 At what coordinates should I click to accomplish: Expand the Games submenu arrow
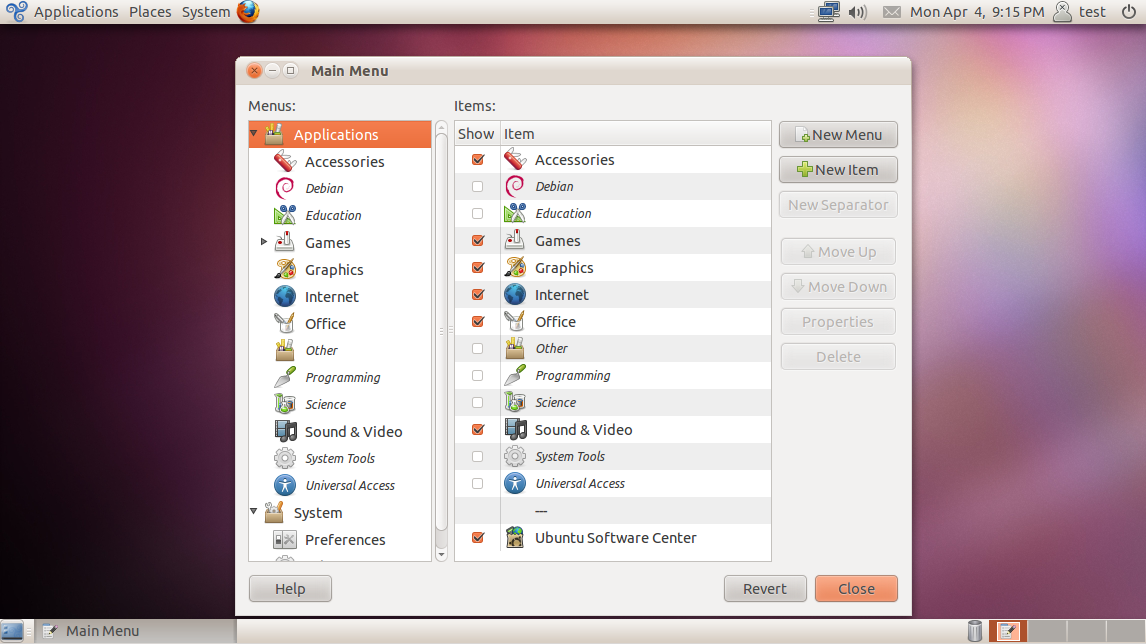[264, 241]
